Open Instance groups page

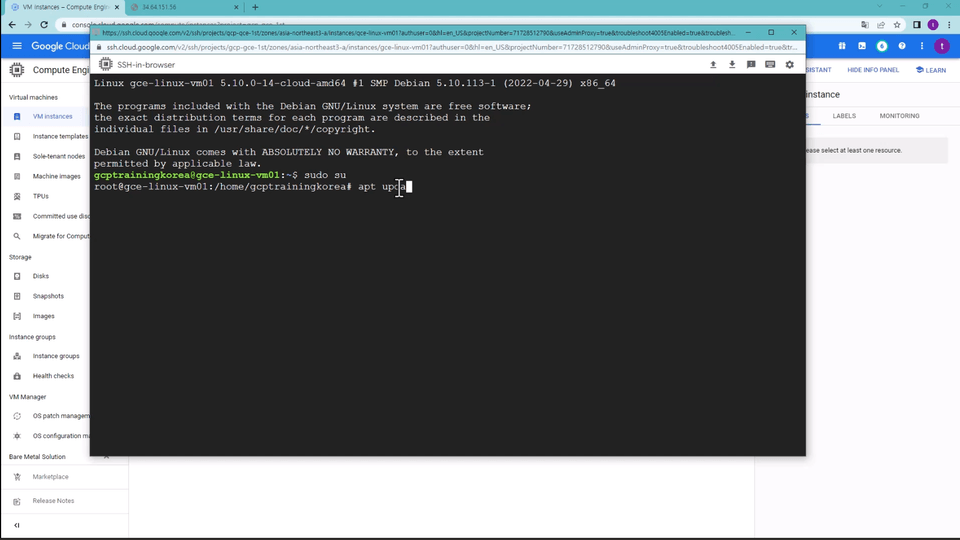(x=56, y=356)
